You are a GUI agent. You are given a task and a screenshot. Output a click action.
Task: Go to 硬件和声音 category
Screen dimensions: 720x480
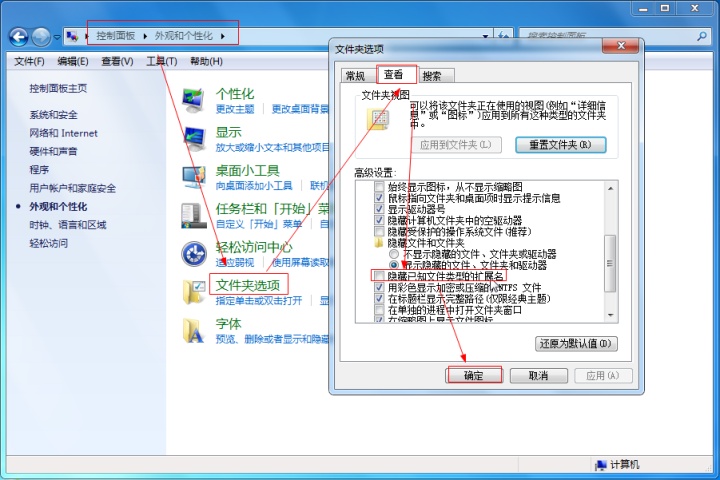(53, 151)
